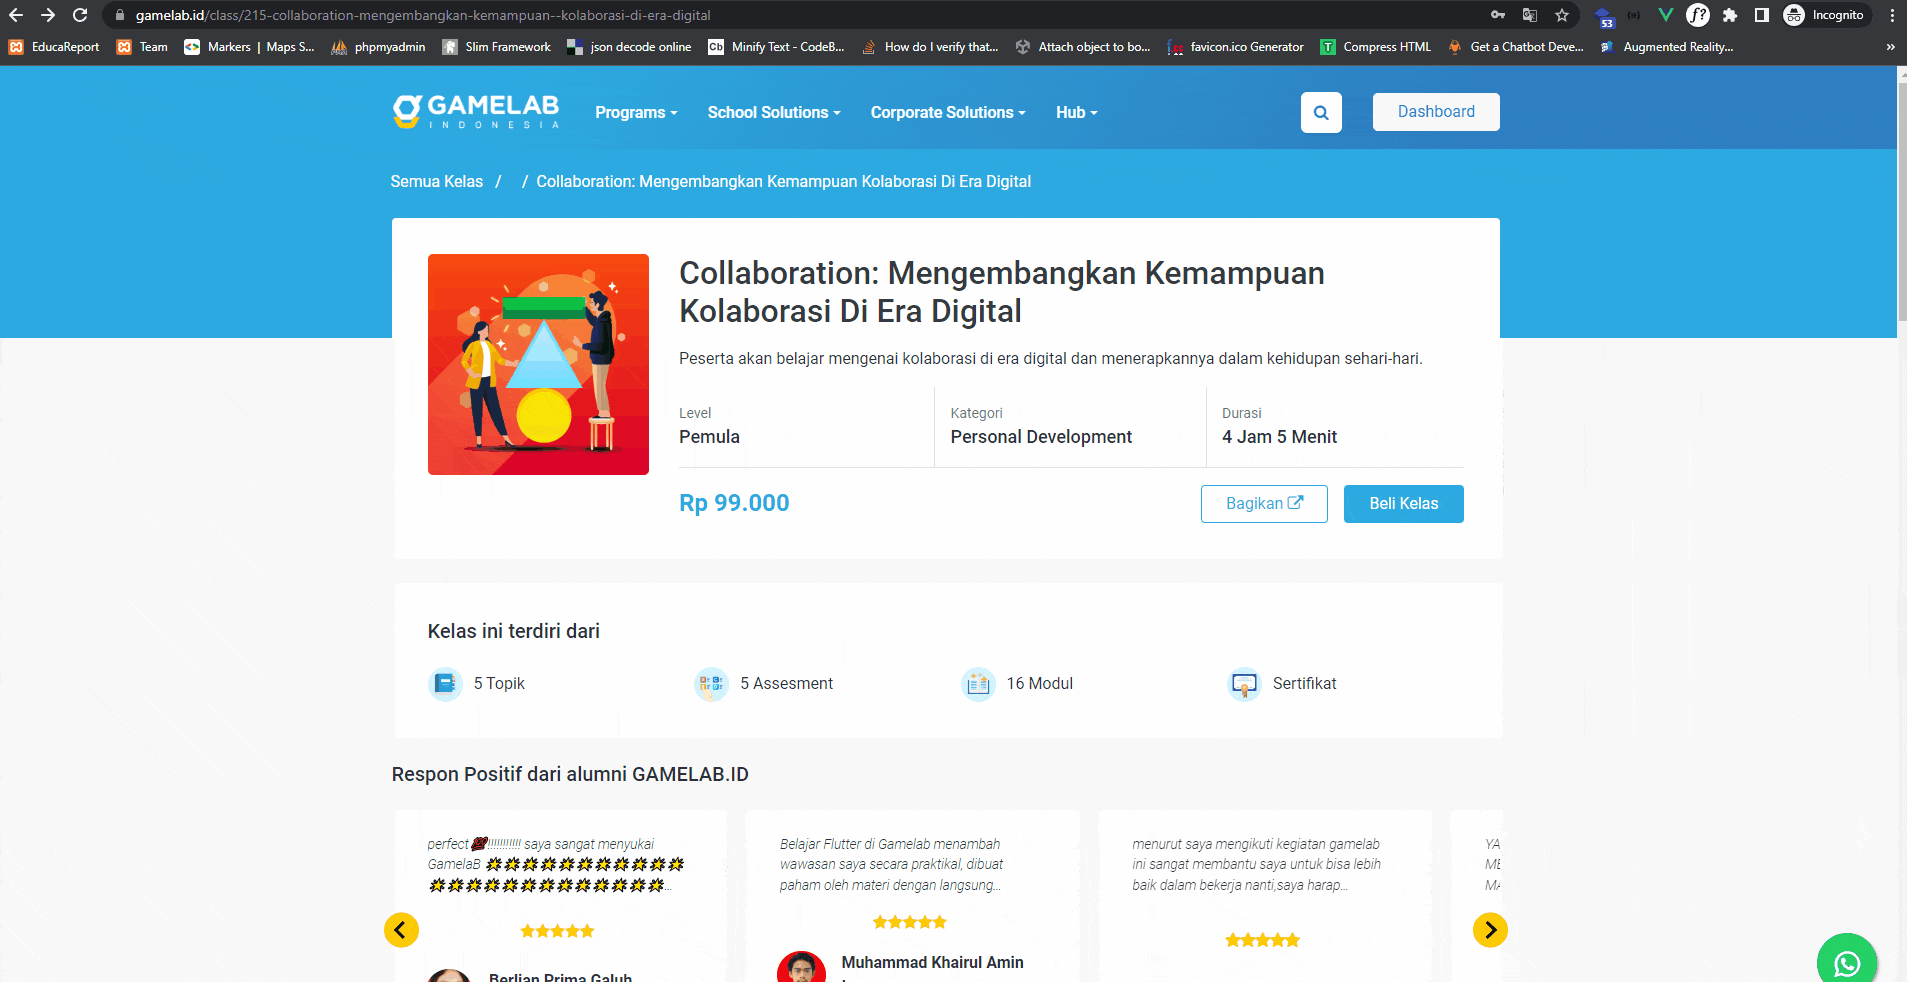Click the Incognito profile indicator
Image resolution: width=1907 pixels, height=982 pixels.
pyautogui.click(x=1825, y=15)
